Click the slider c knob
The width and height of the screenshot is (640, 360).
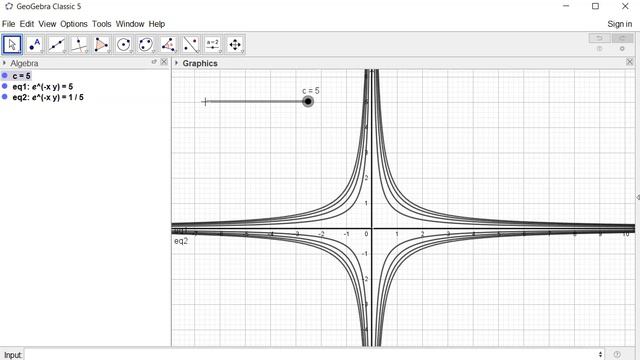(x=308, y=101)
